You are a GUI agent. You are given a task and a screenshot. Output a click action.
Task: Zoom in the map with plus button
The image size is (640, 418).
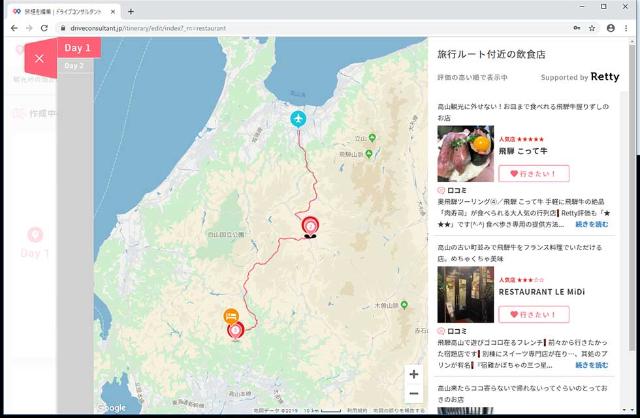(x=413, y=374)
